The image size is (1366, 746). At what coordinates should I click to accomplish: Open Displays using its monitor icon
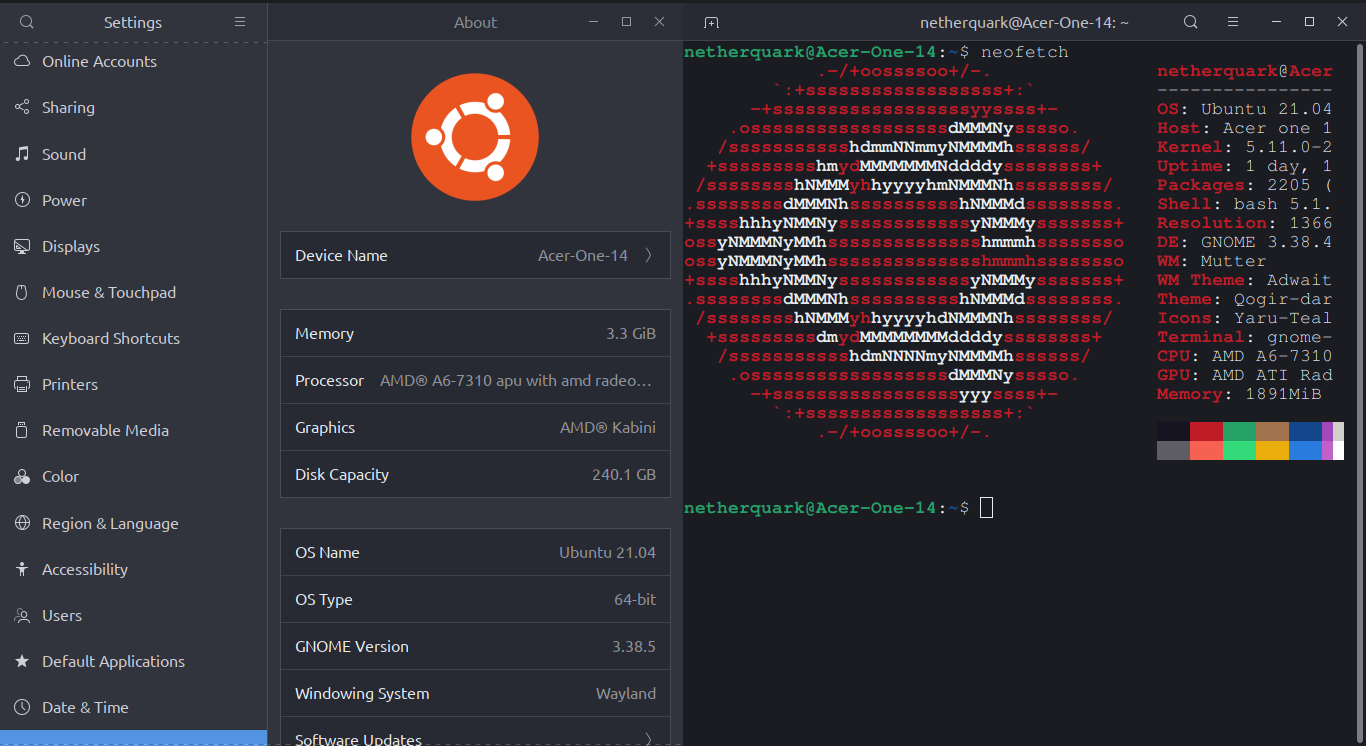(x=20, y=246)
